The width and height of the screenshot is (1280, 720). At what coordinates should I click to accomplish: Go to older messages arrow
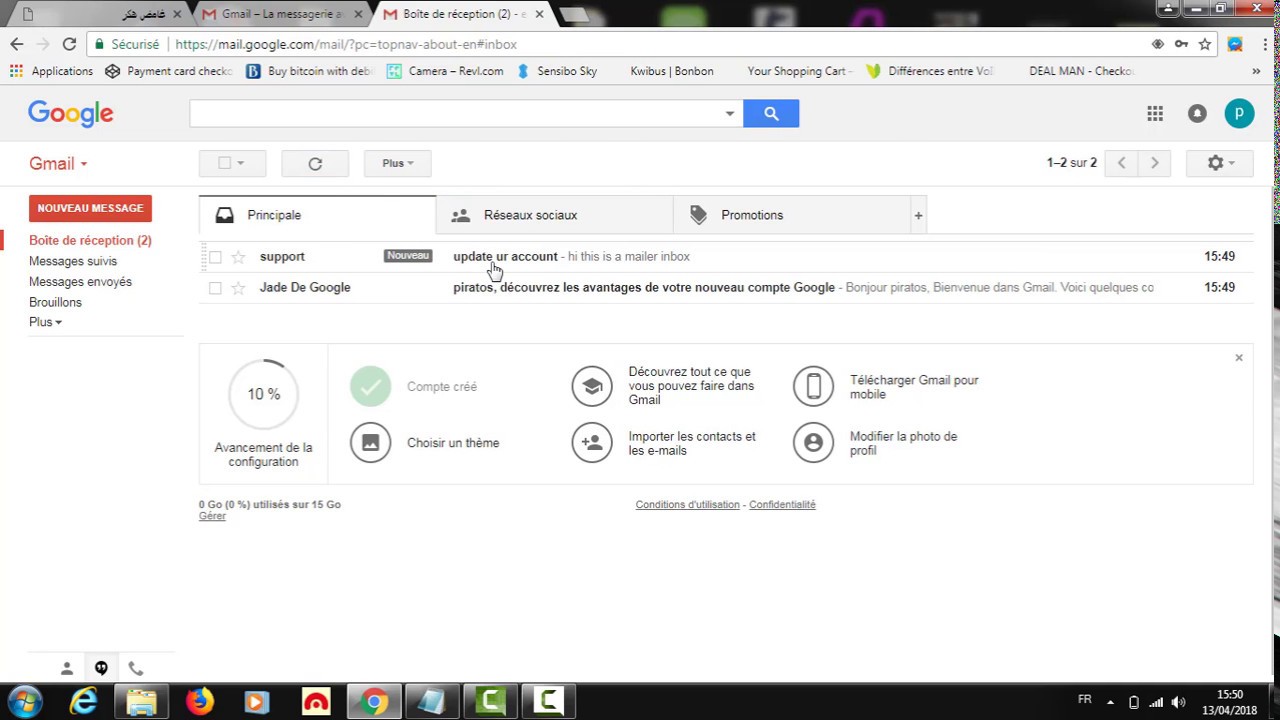tap(1154, 163)
